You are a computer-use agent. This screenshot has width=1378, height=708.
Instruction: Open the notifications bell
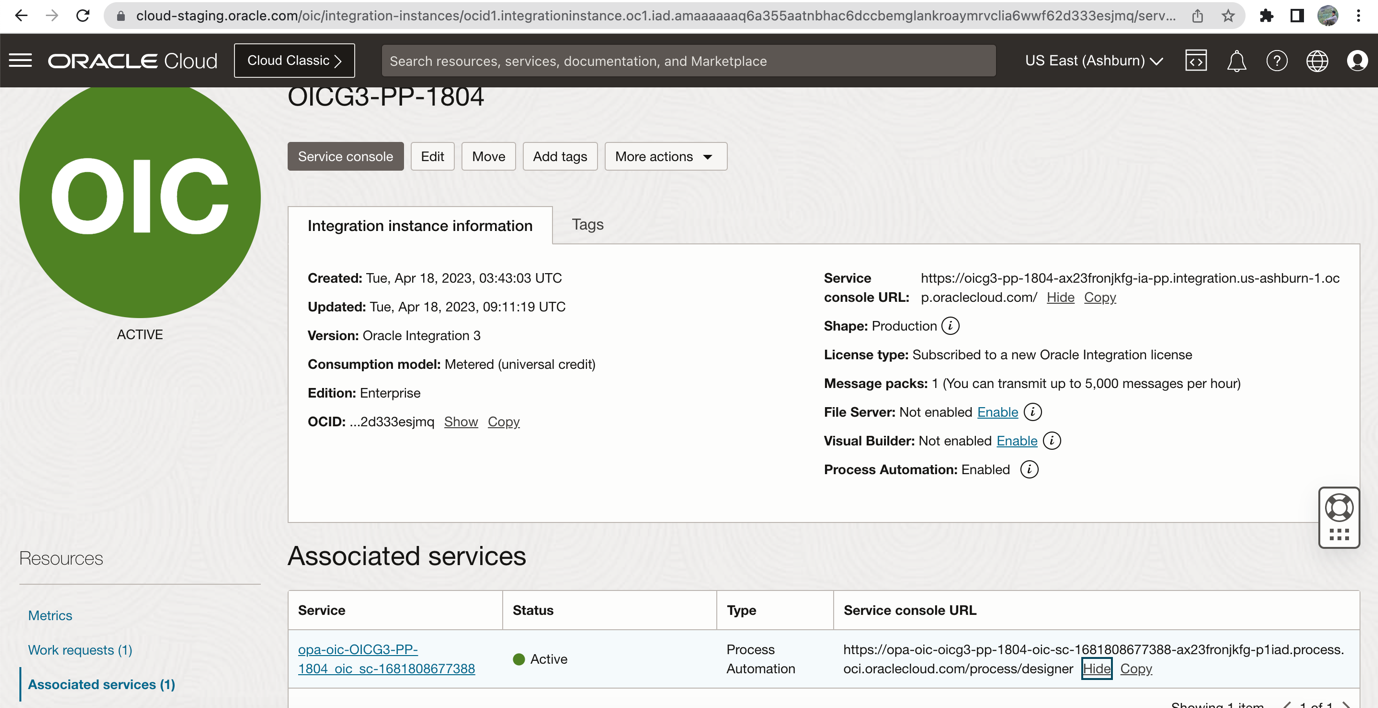[1237, 61]
